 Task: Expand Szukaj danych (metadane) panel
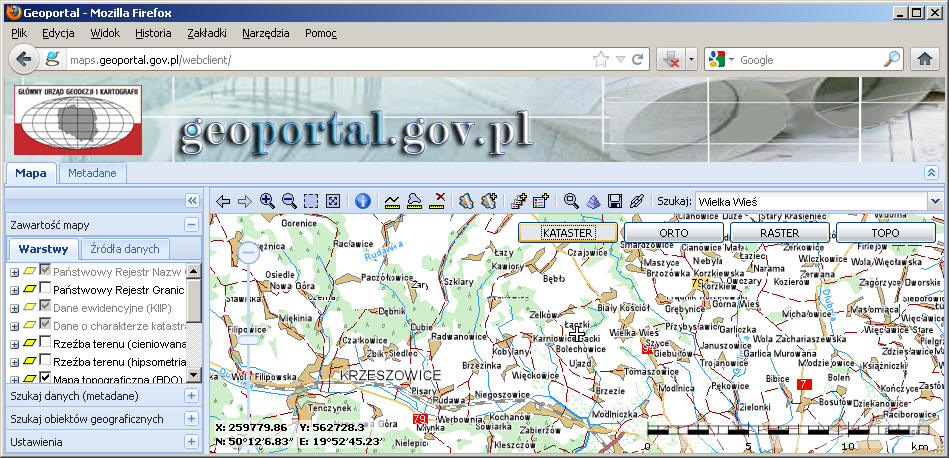pos(191,396)
